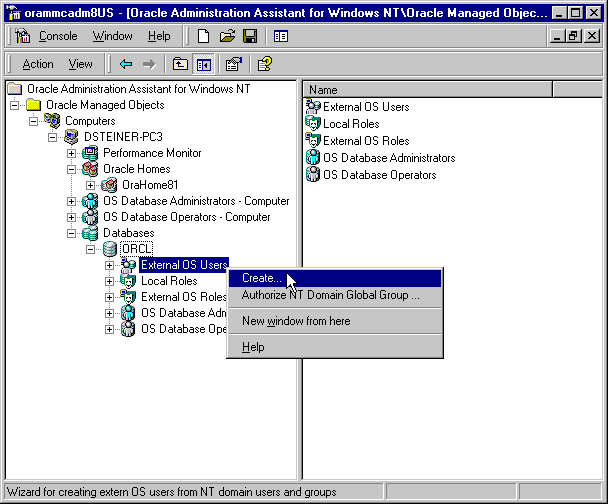
Task: Open the Action menu button
Action: pos(38,64)
